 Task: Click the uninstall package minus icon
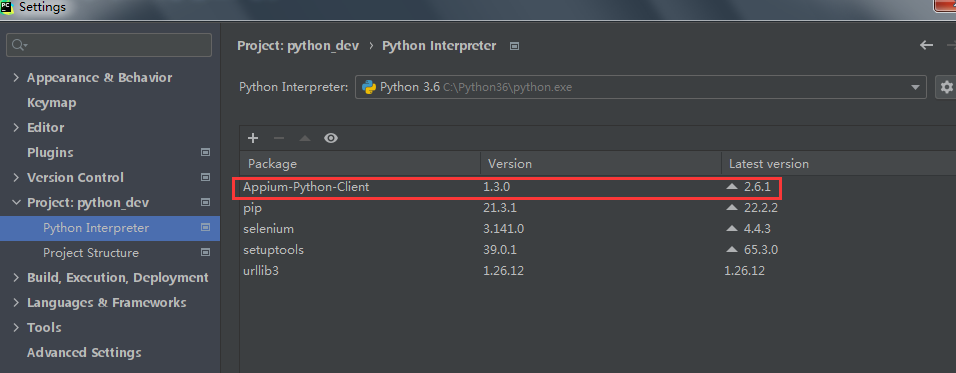279,138
